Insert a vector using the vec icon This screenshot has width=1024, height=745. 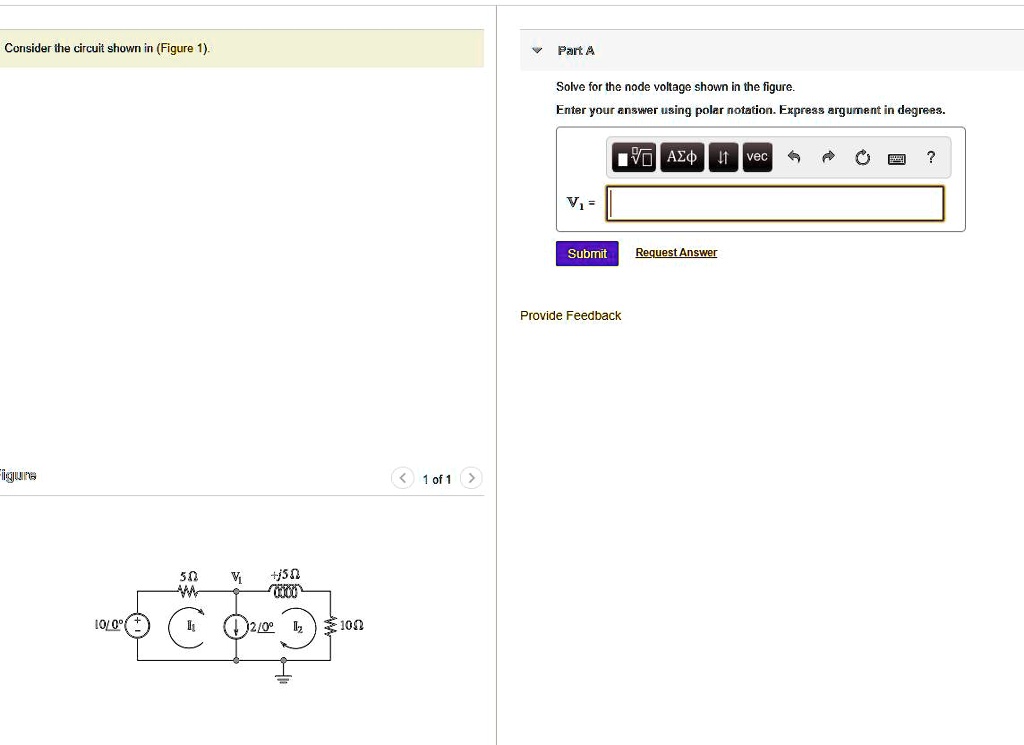click(x=757, y=157)
